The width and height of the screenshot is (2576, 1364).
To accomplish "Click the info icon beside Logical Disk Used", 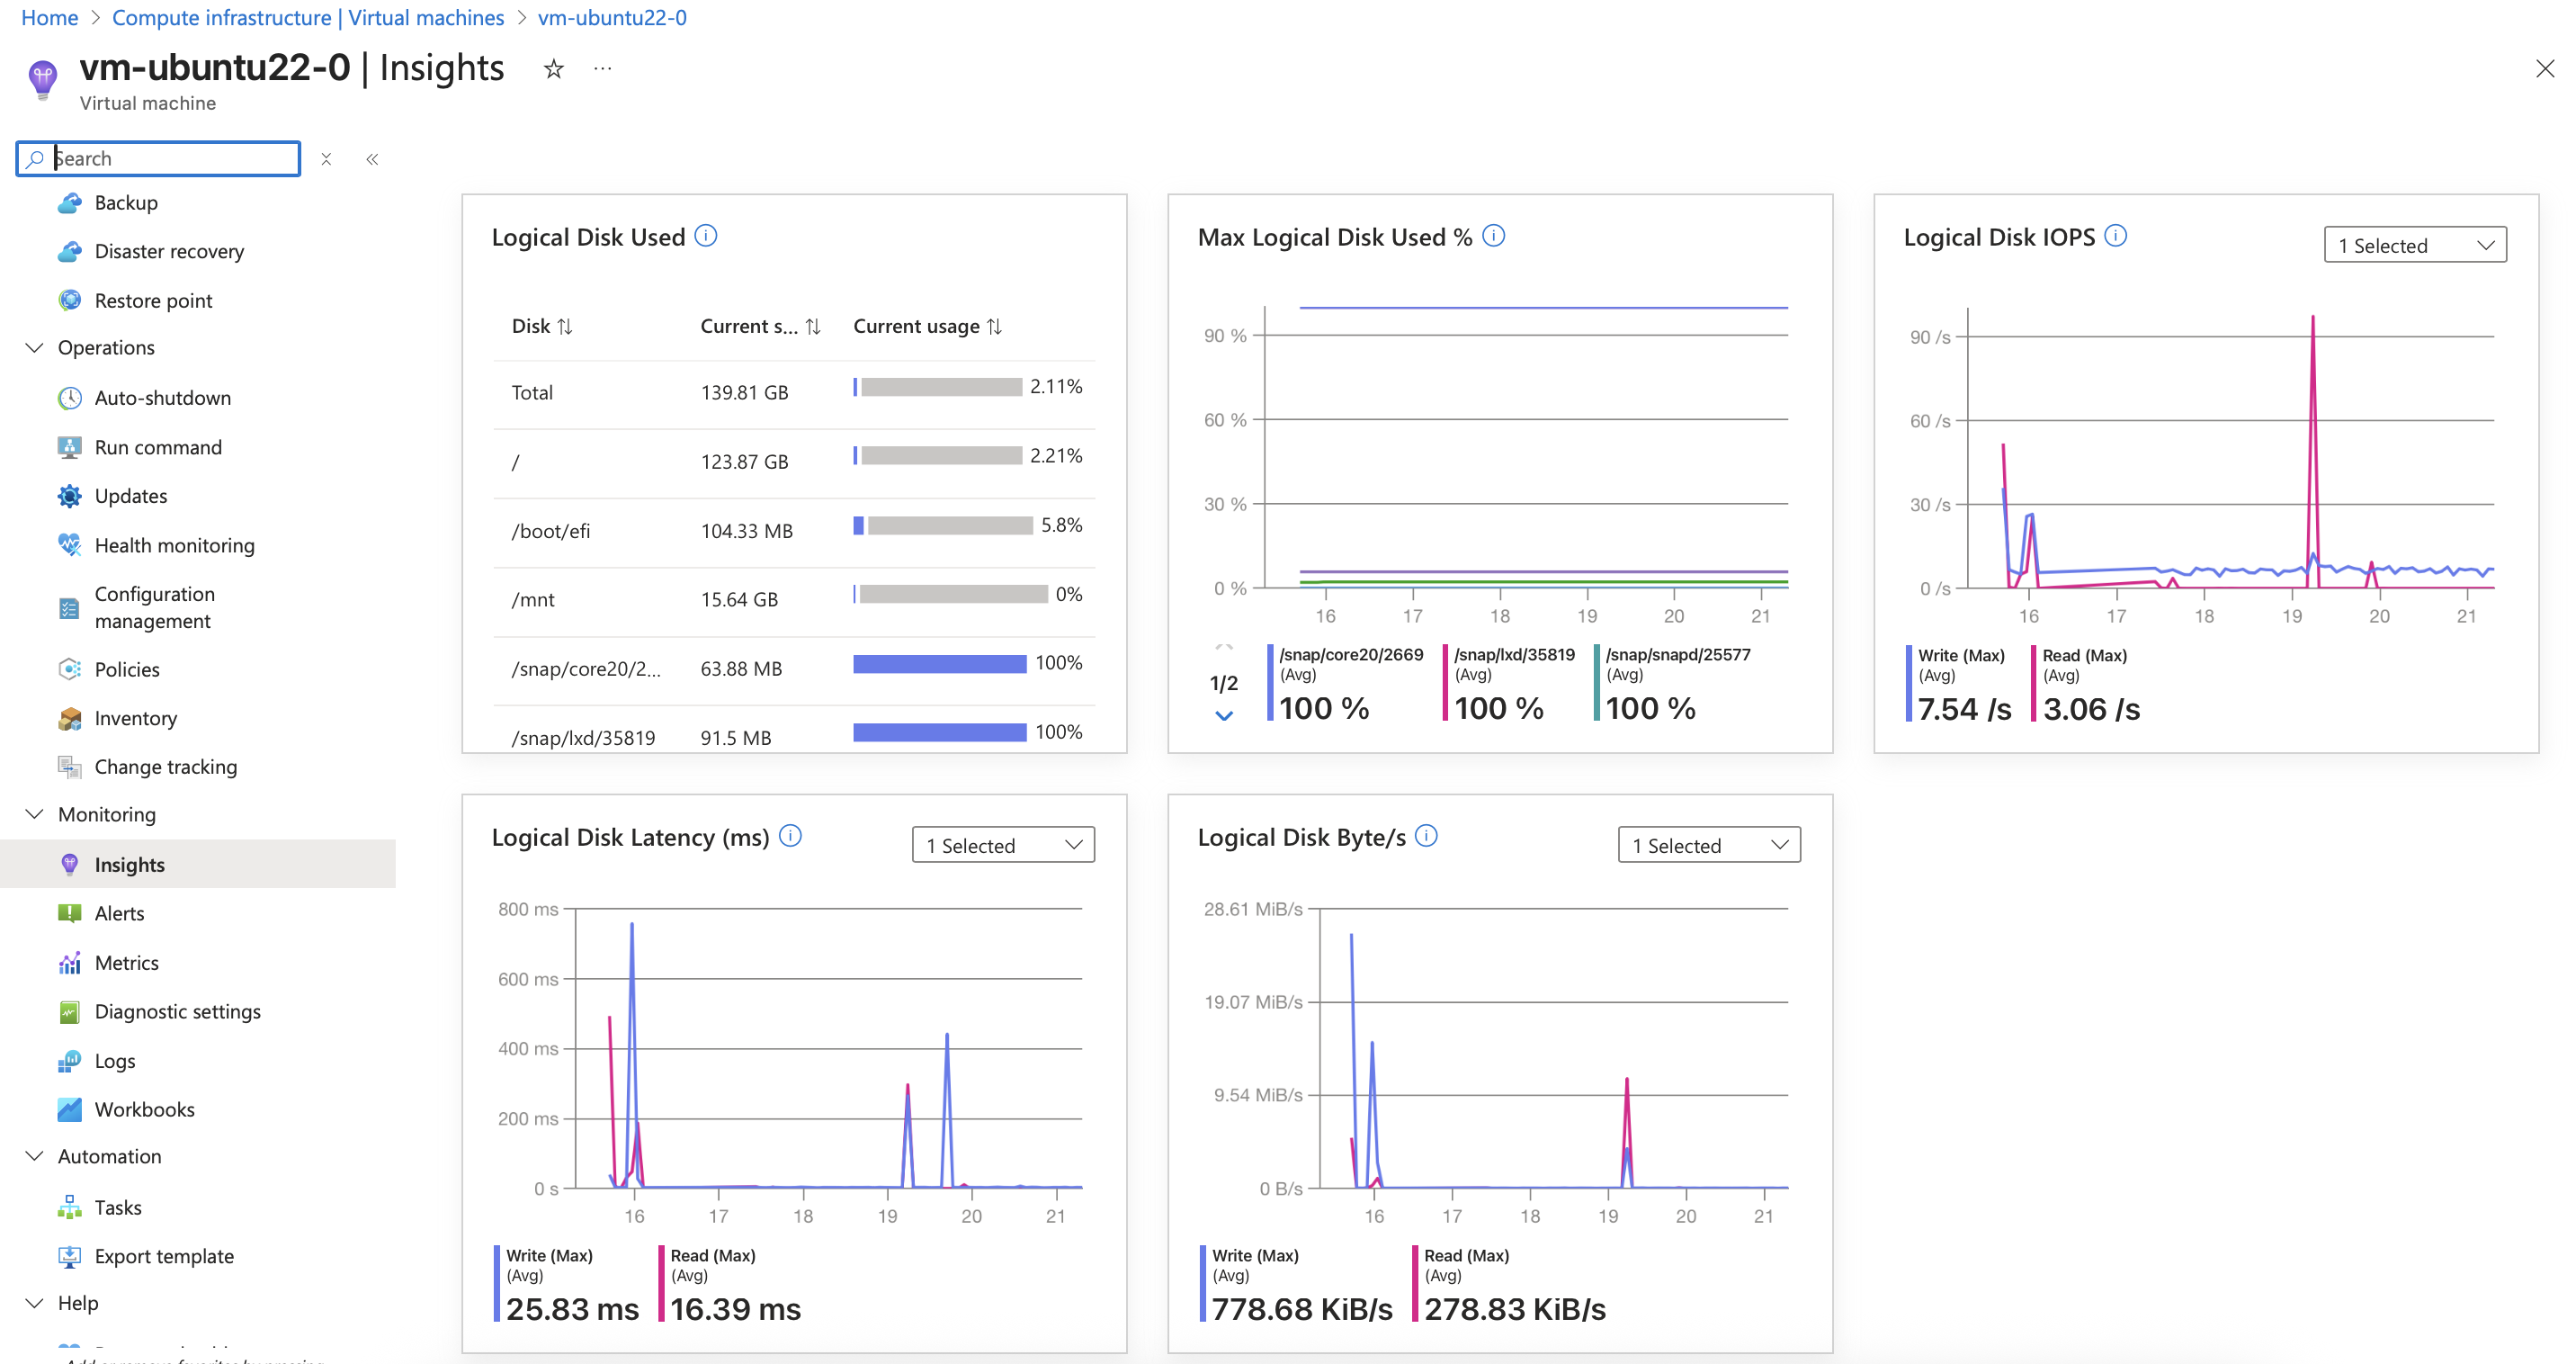I will (x=707, y=235).
